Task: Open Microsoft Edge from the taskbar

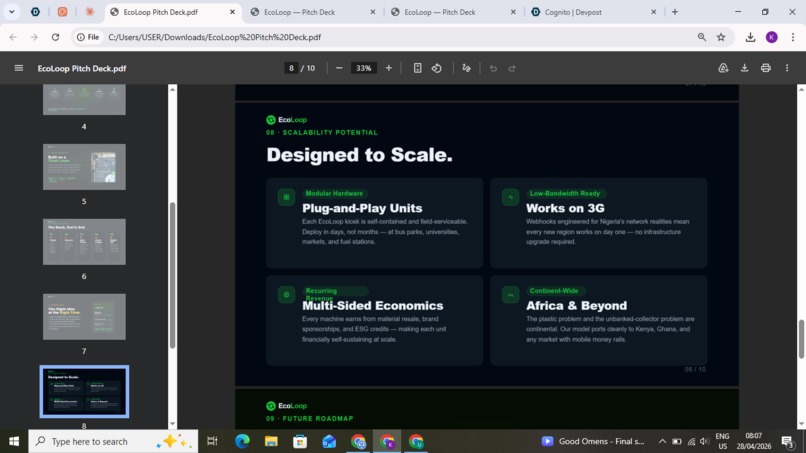Action: [242, 441]
